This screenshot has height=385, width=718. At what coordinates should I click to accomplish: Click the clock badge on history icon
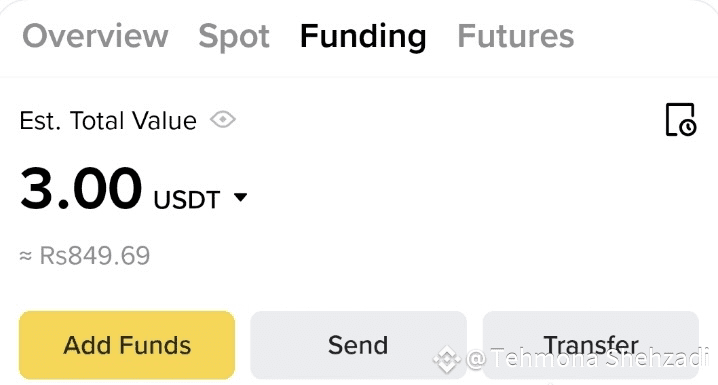[x=687, y=127]
